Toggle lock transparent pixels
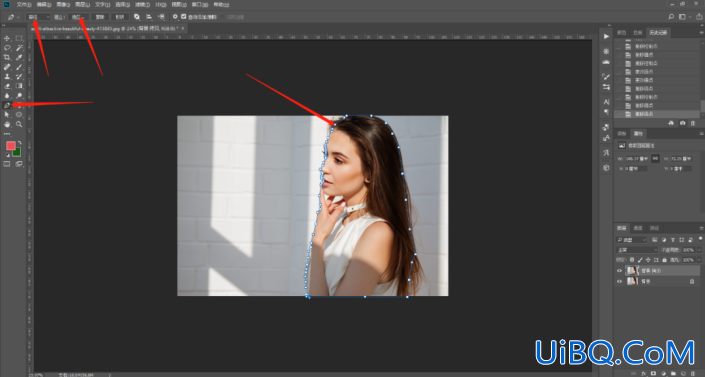Viewport: 705px width, 377px height. (632, 260)
